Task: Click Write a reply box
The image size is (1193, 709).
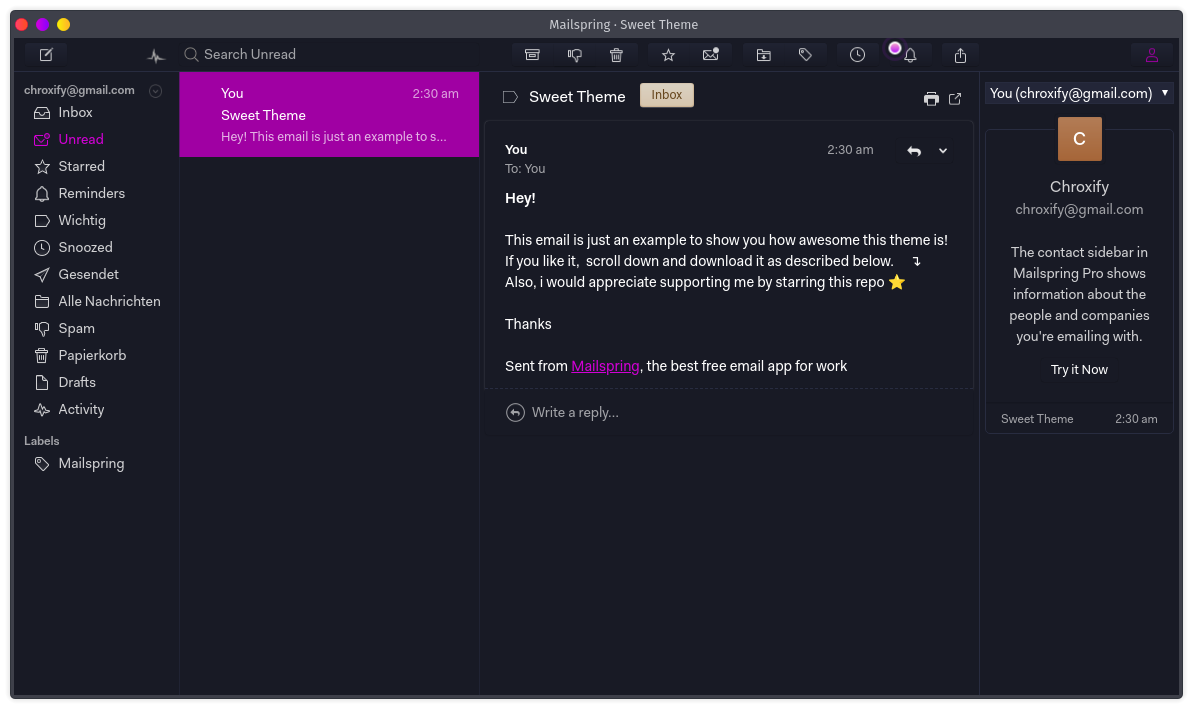Action: tap(728, 412)
